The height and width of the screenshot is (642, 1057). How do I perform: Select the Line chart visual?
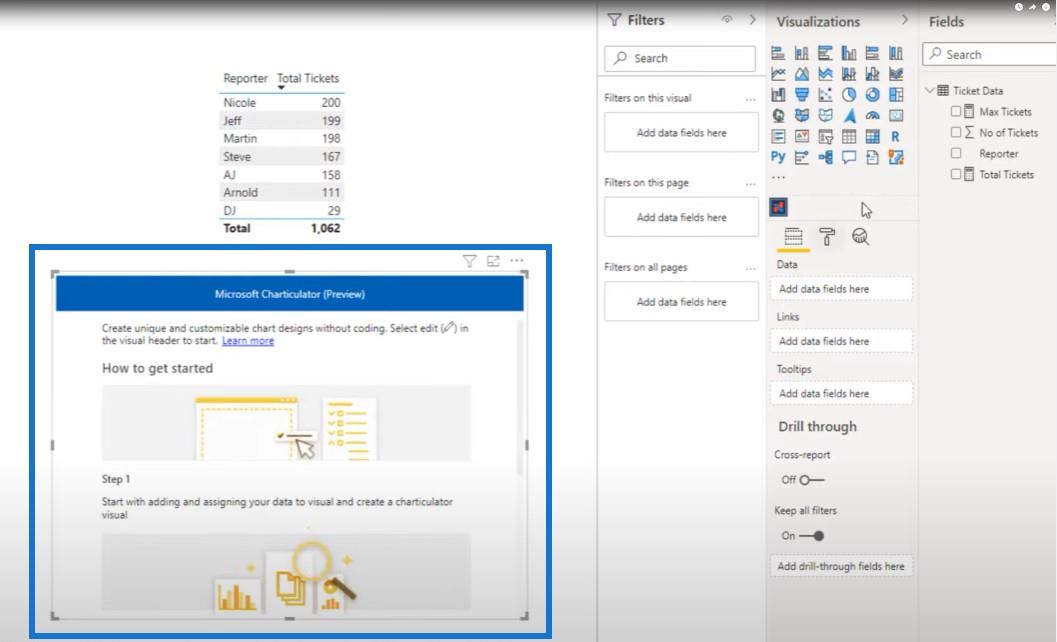778,74
